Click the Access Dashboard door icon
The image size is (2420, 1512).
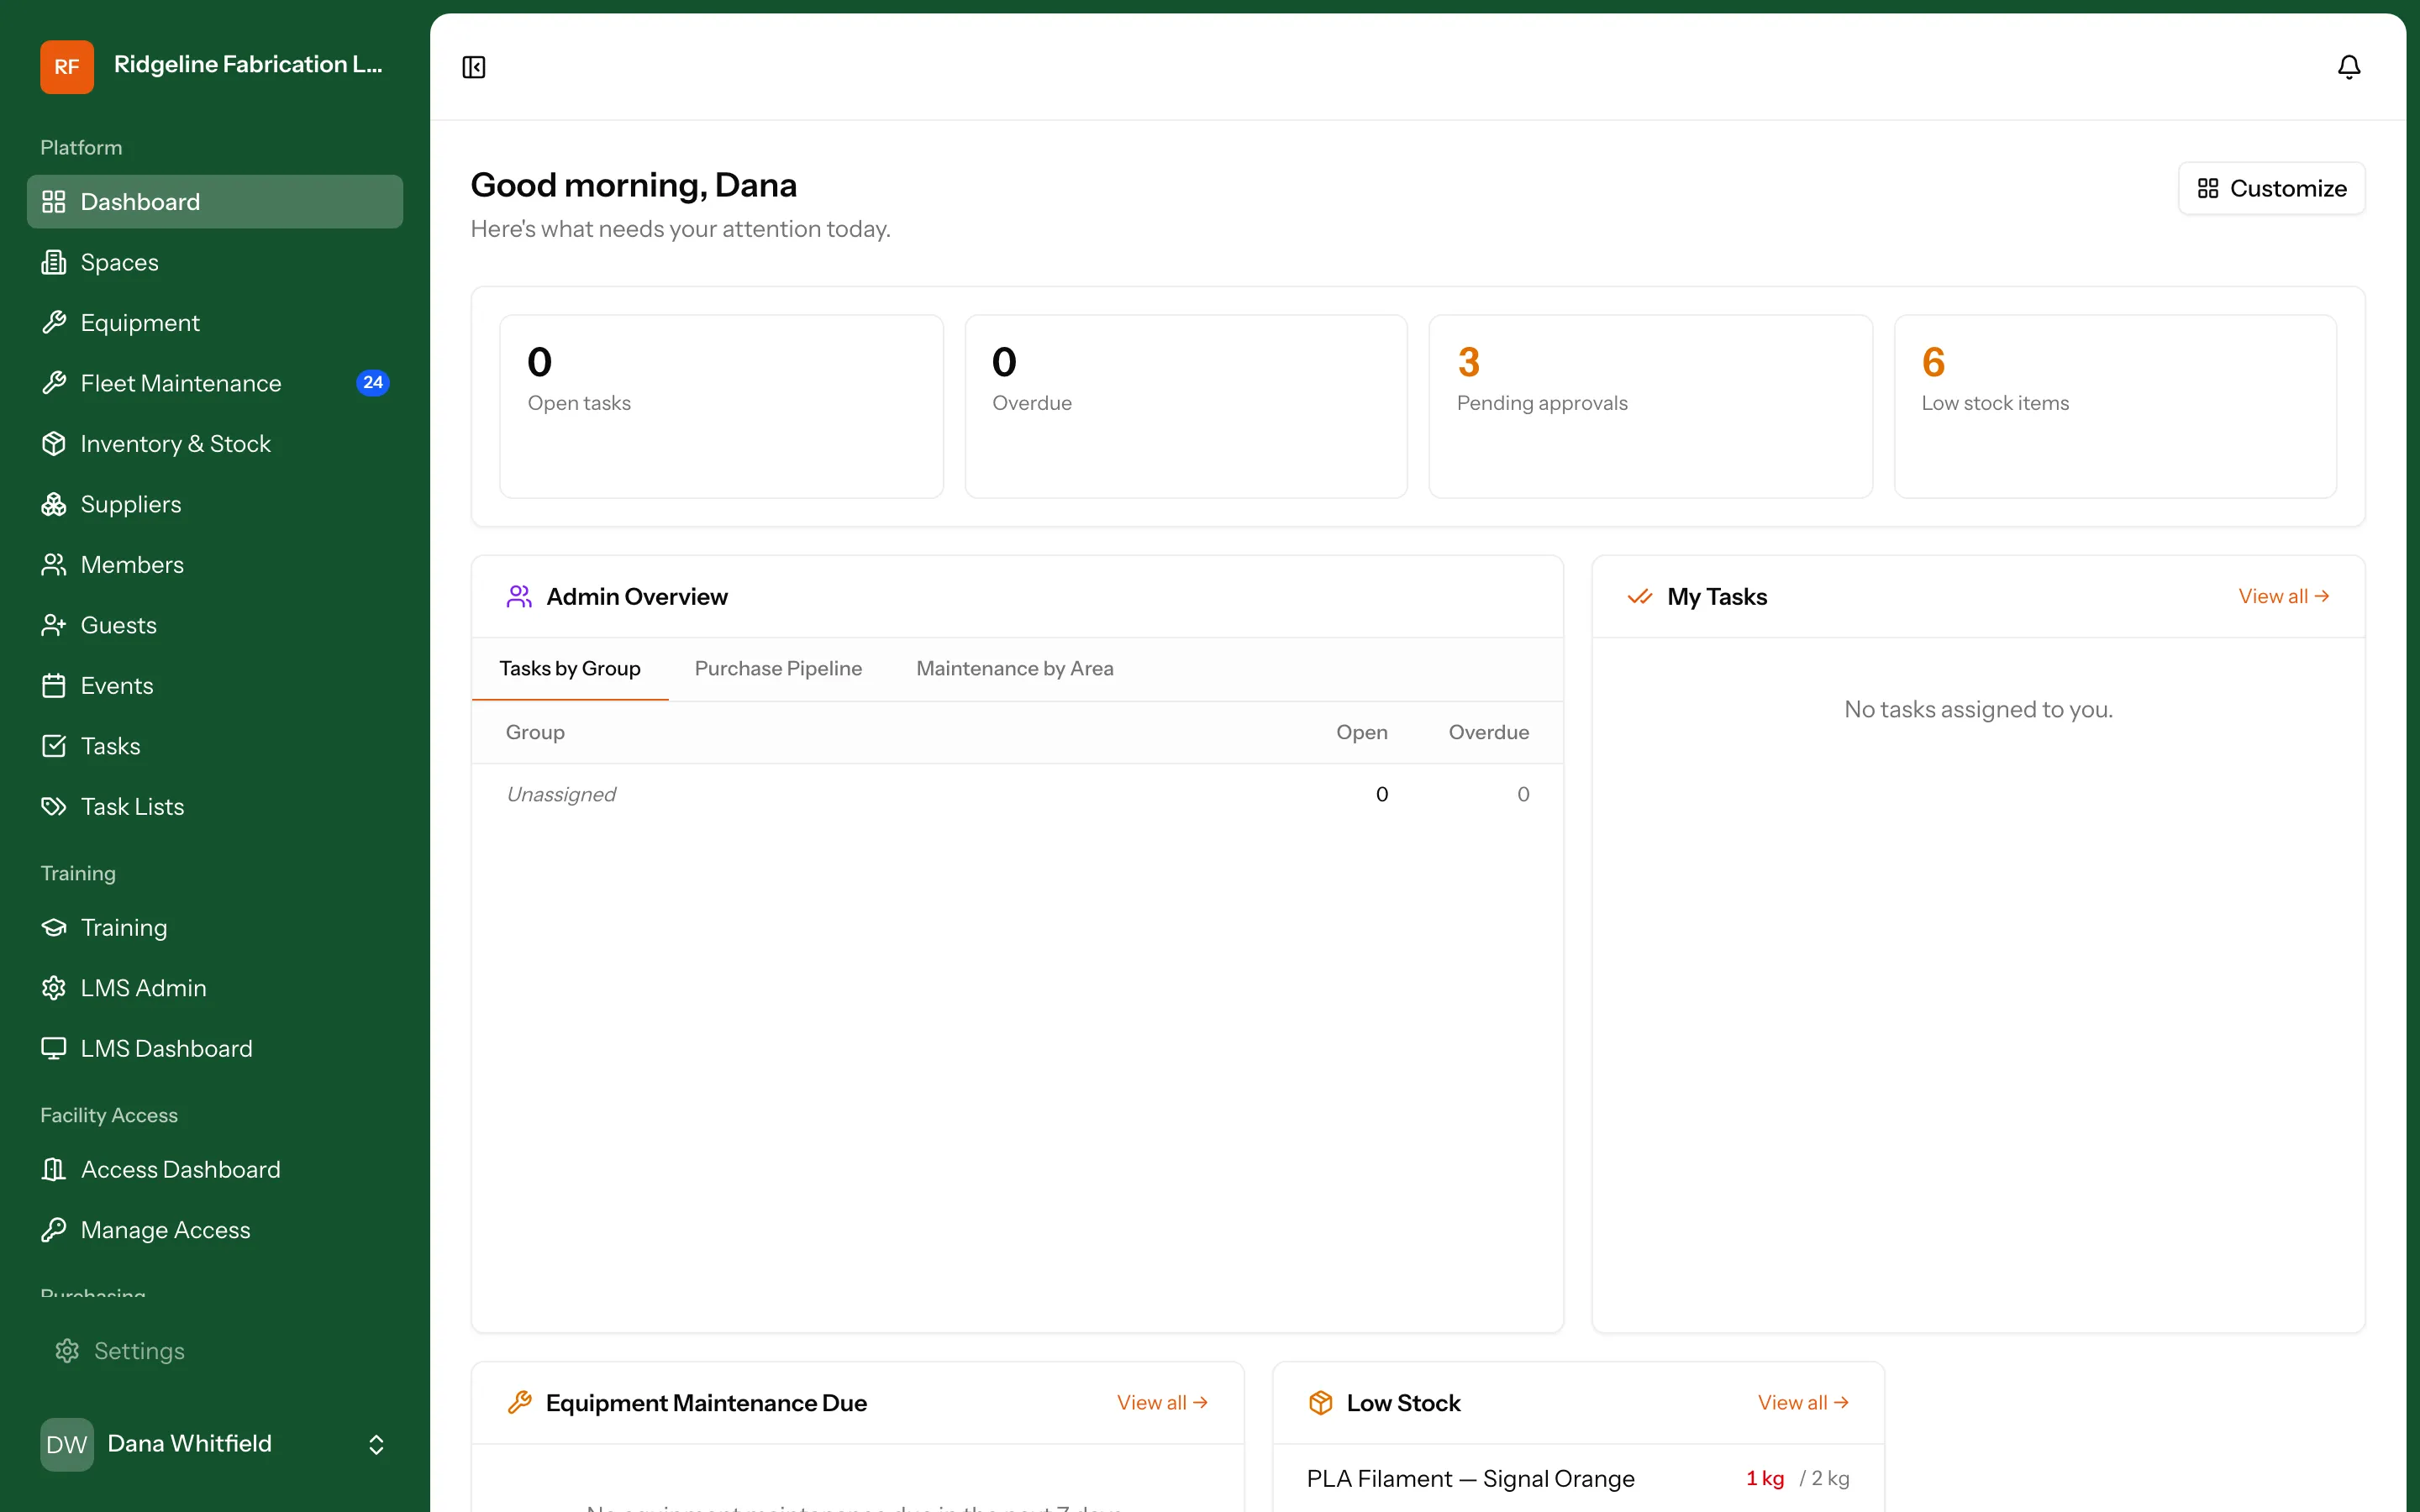(x=54, y=1170)
